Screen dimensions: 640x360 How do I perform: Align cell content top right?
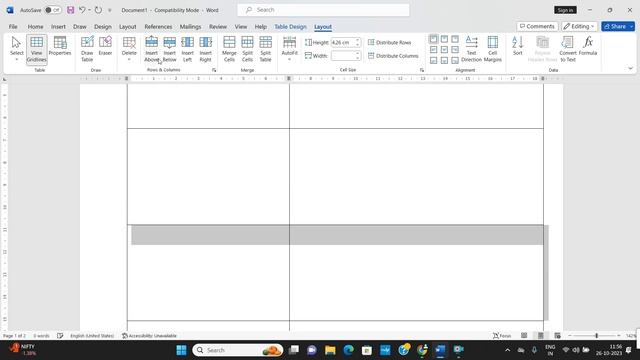pos(455,39)
